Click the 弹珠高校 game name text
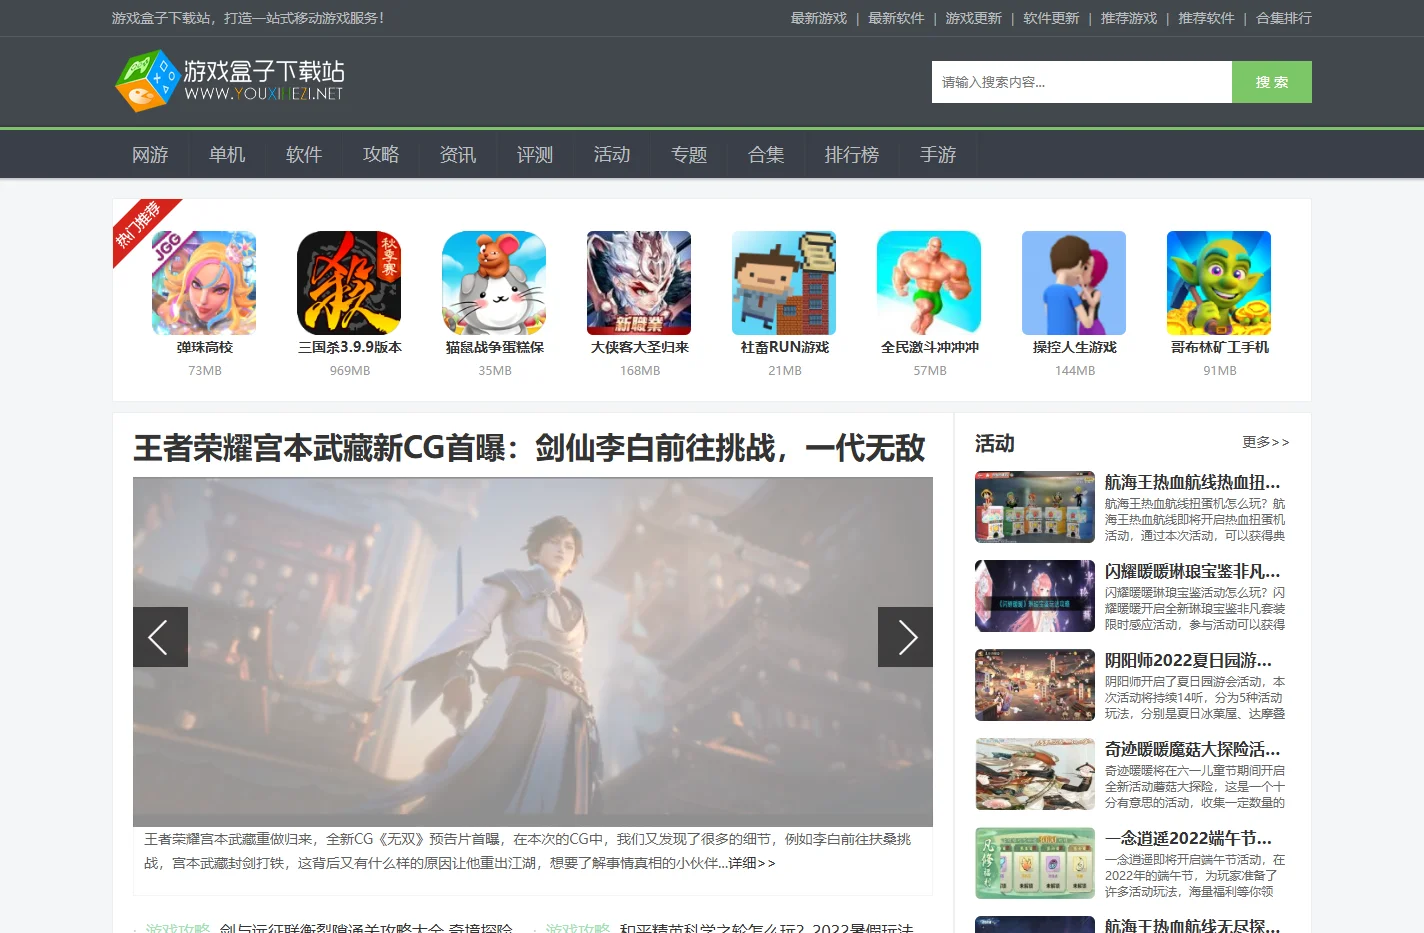Image resolution: width=1424 pixels, height=933 pixels. click(x=205, y=347)
